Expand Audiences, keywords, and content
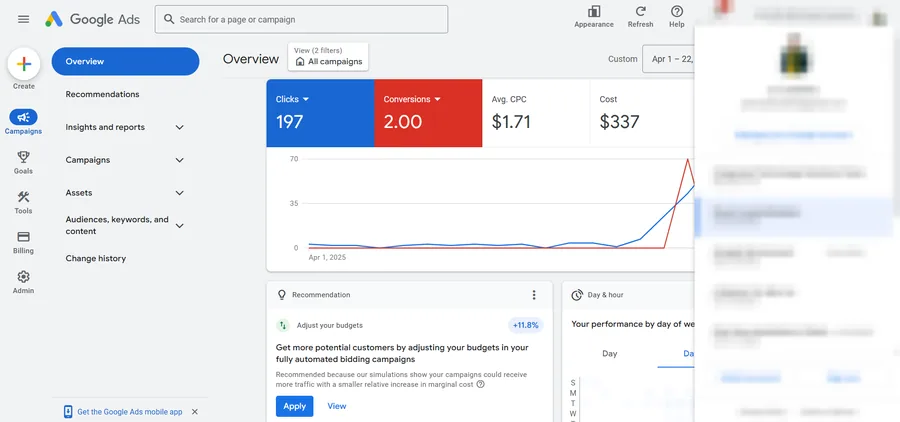The image size is (900, 422). [180, 226]
